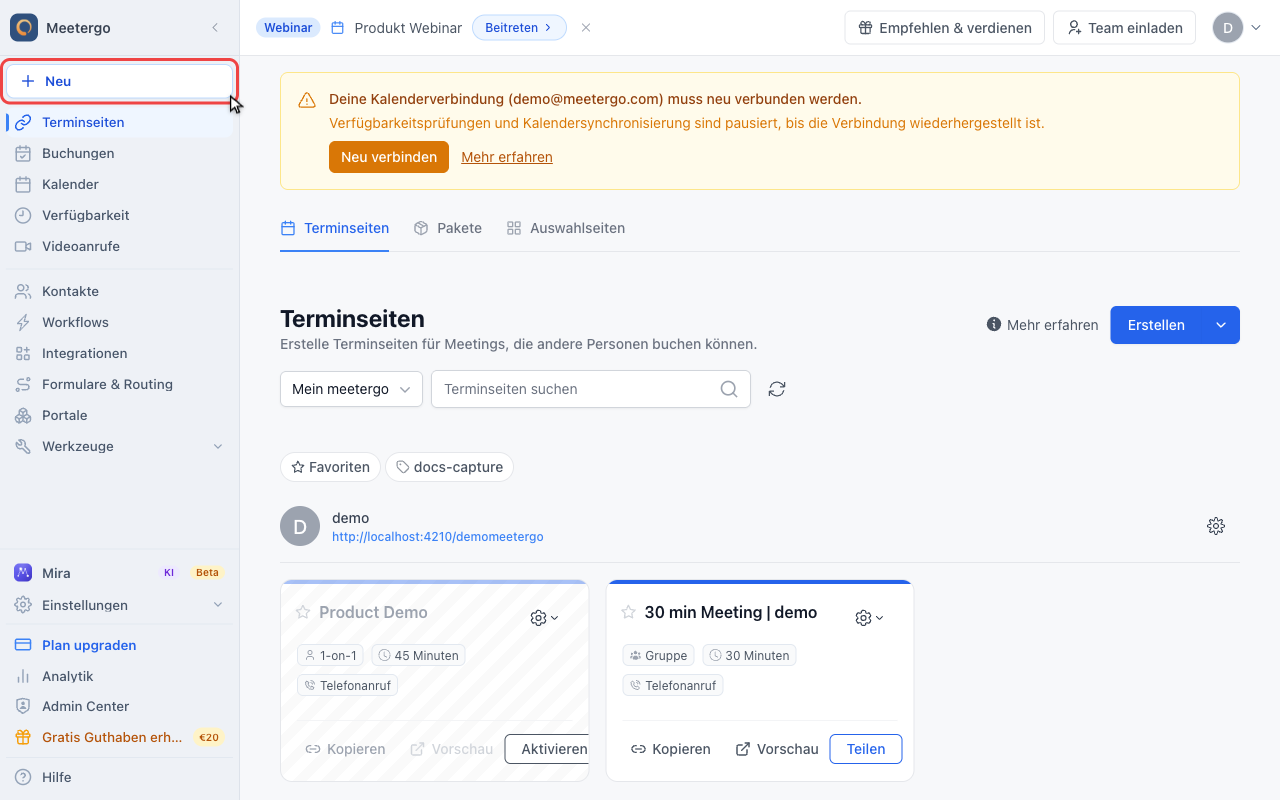Viewport: 1280px width, 800px height.
Task: Switch to the Auswahlseiten tab
Action: point(566,228)
